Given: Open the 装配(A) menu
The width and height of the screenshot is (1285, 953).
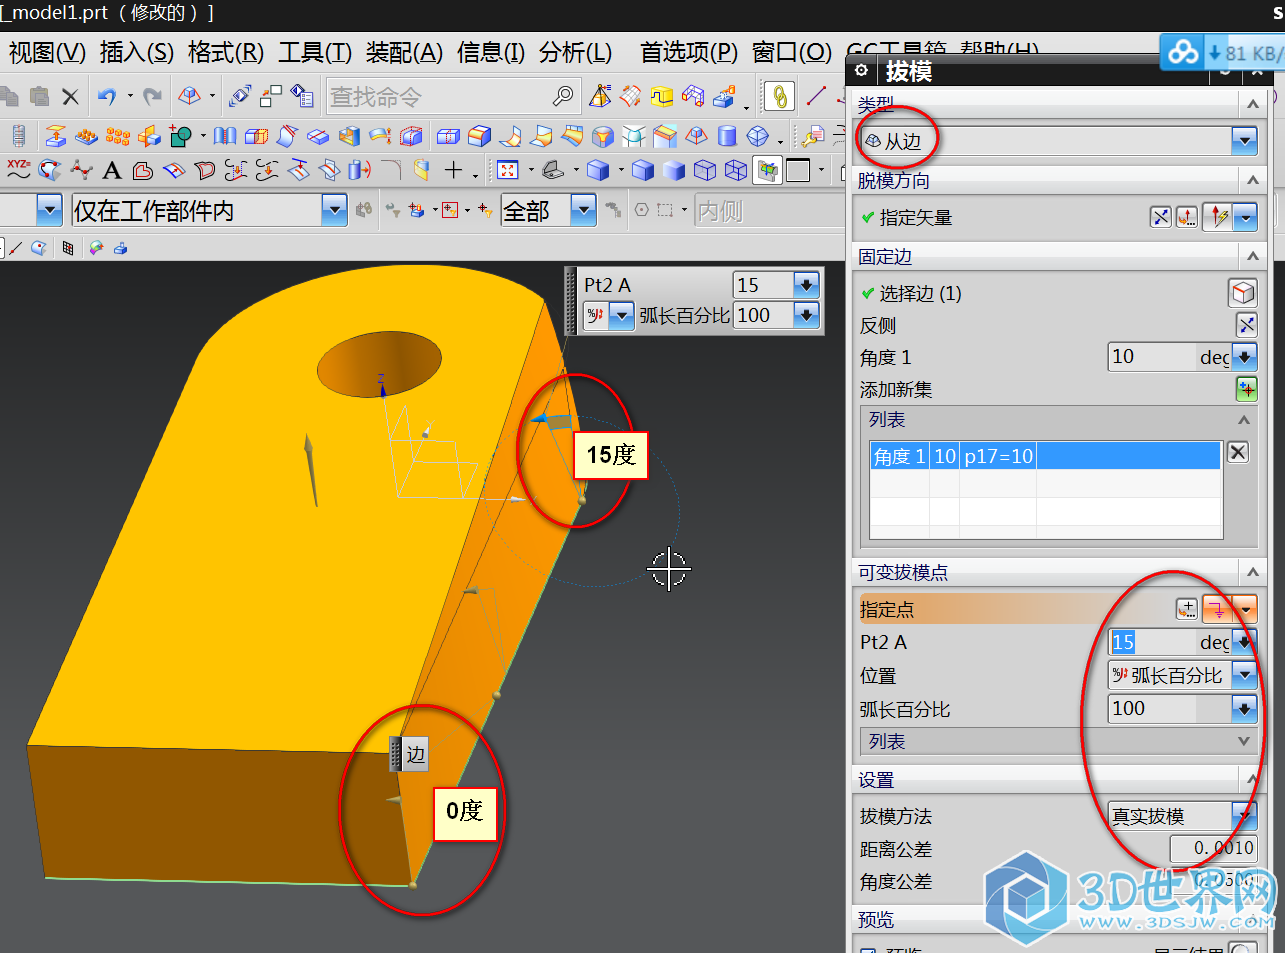Looking at the screenshot, I should [x=404, y=52].
